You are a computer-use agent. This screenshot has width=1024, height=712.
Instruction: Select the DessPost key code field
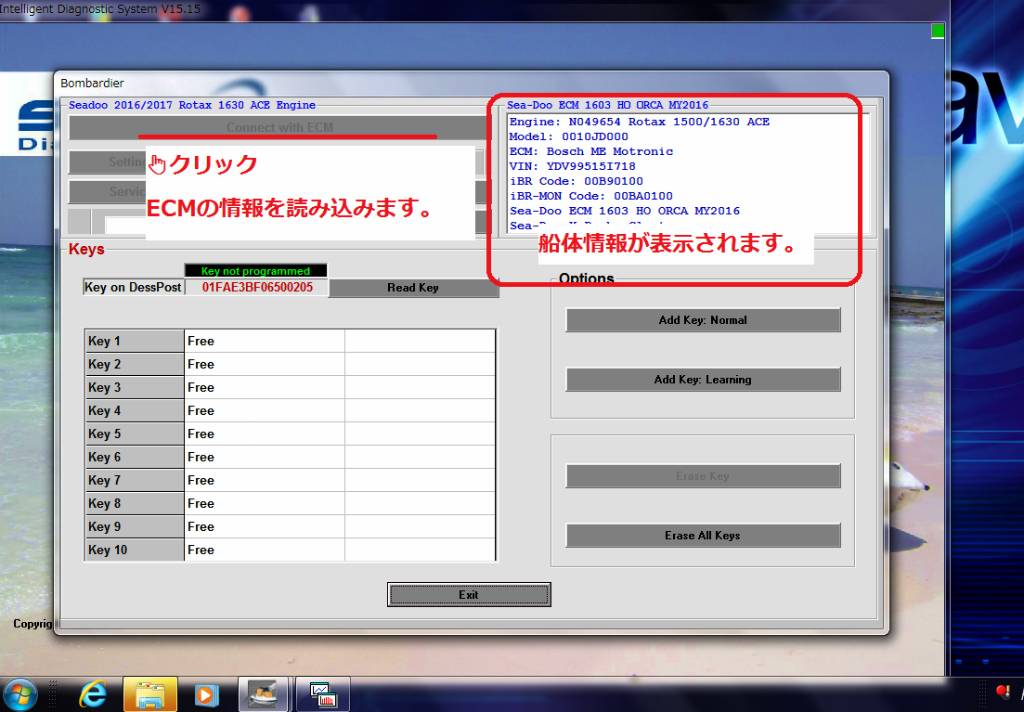tap(257, 287)
